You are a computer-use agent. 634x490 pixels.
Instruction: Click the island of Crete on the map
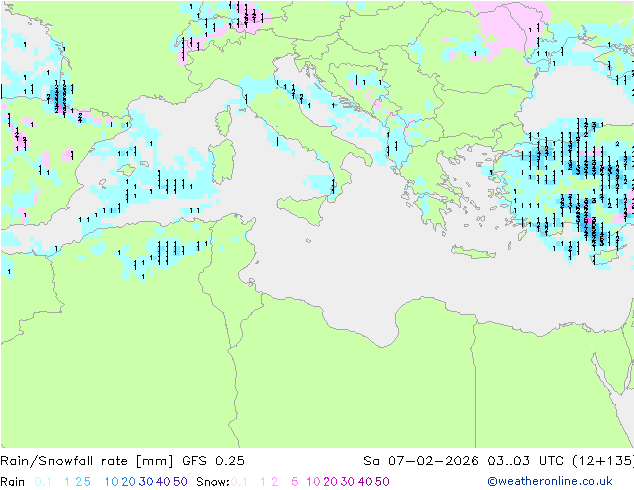click(472, 252)
